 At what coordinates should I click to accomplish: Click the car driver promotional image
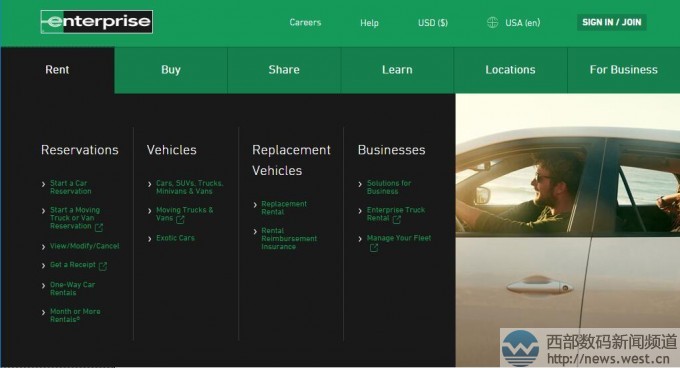(x=568, y=230)
